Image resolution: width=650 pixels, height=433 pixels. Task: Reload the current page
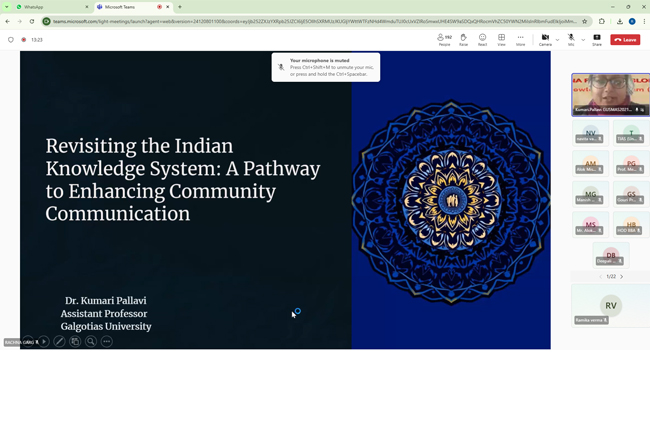(x=32, y=22)
